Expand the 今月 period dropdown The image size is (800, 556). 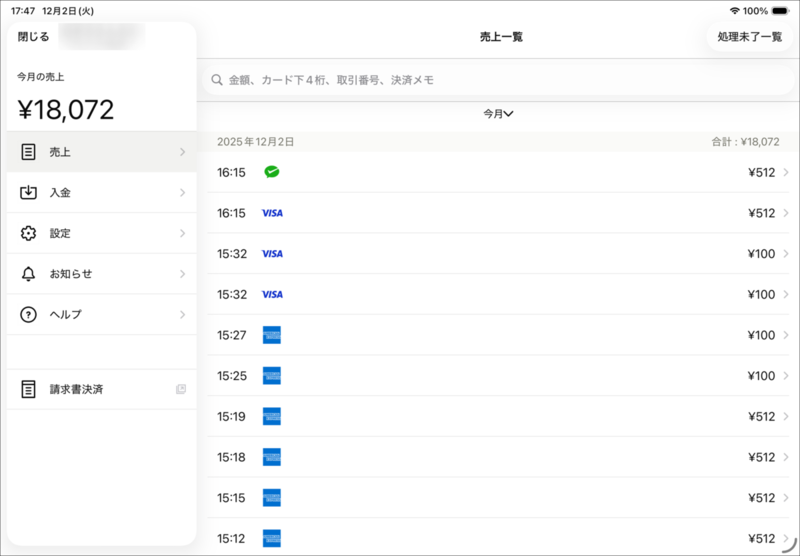[498, 114]
